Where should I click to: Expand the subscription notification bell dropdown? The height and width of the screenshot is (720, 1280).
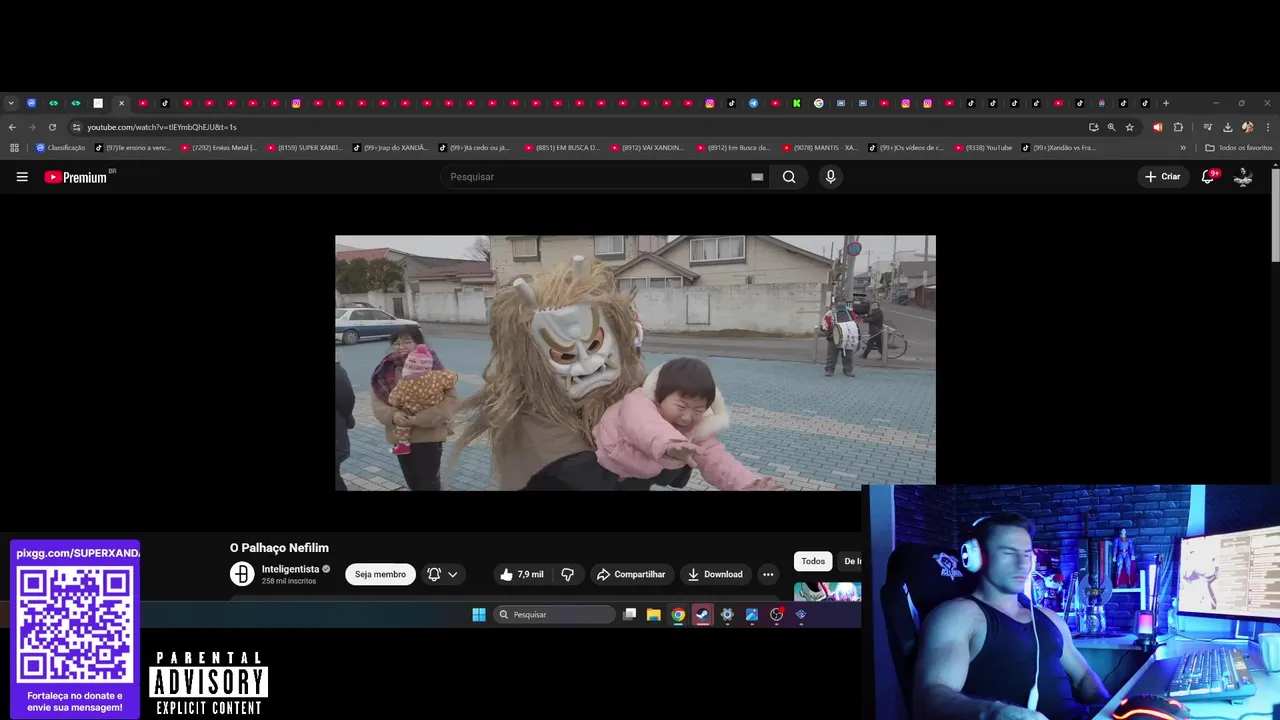click(442, 574)
